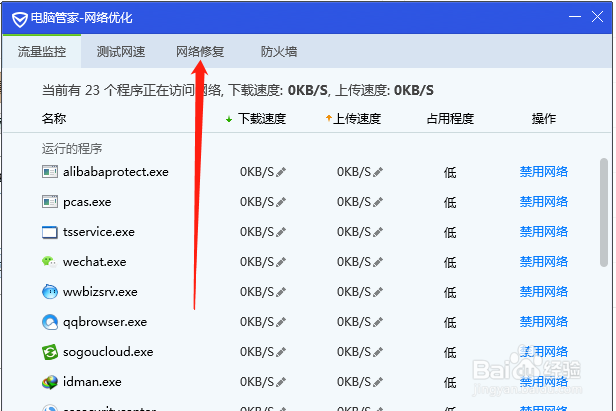Switch to the 测试网速 tab
The height and width of the screenshot is (411, 616).
pos(121,51)
